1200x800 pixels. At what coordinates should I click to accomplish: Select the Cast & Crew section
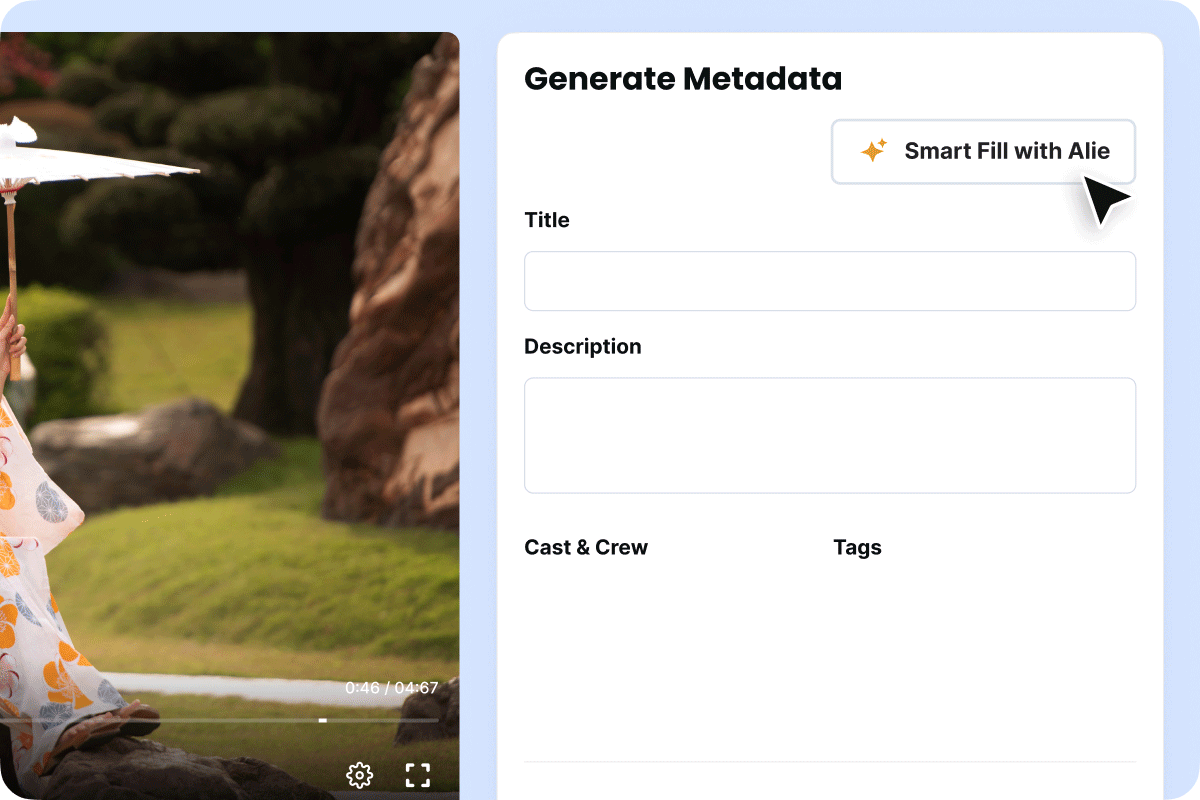click(x=586, y=547)
